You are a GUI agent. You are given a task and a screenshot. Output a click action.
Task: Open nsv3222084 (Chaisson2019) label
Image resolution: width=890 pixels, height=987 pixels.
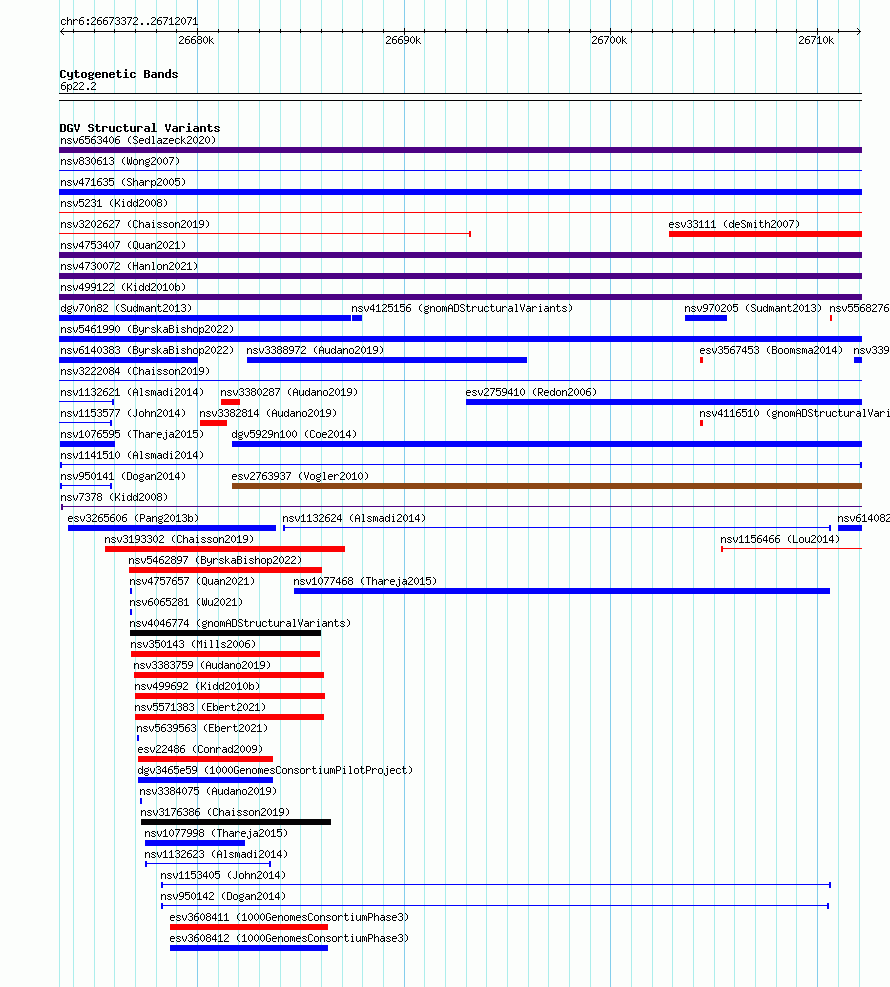pyautogui.click(x=135, y=371)
